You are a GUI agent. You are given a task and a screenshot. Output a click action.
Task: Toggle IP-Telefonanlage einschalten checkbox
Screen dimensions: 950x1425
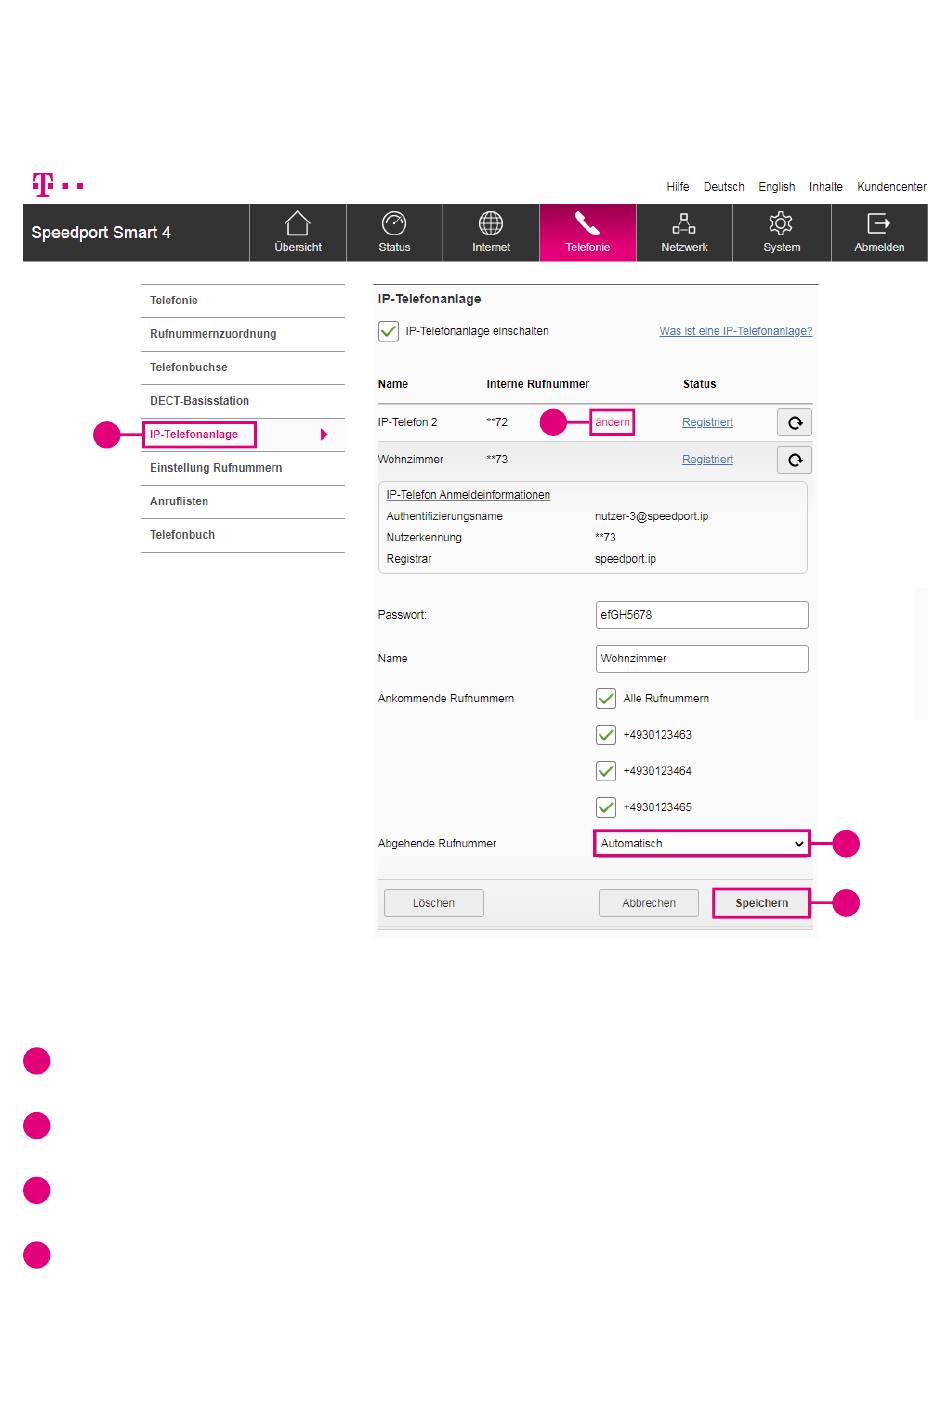coord(388,331)
